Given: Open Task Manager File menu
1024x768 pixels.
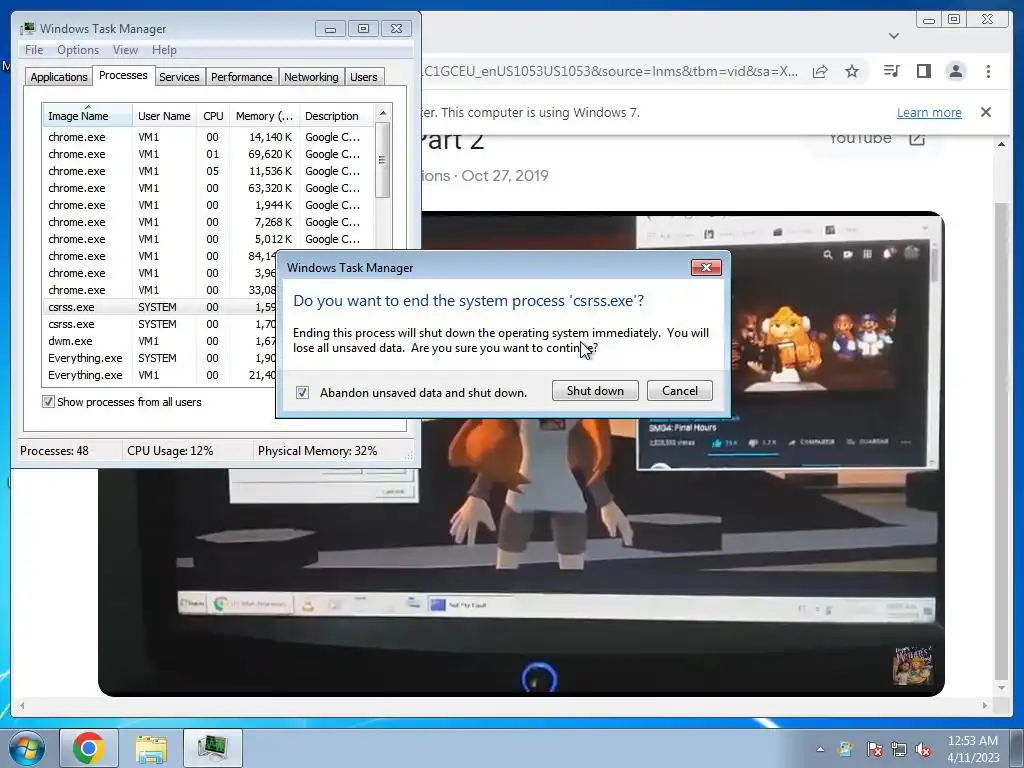Looking at the screenshot, I should pos(34,50).
